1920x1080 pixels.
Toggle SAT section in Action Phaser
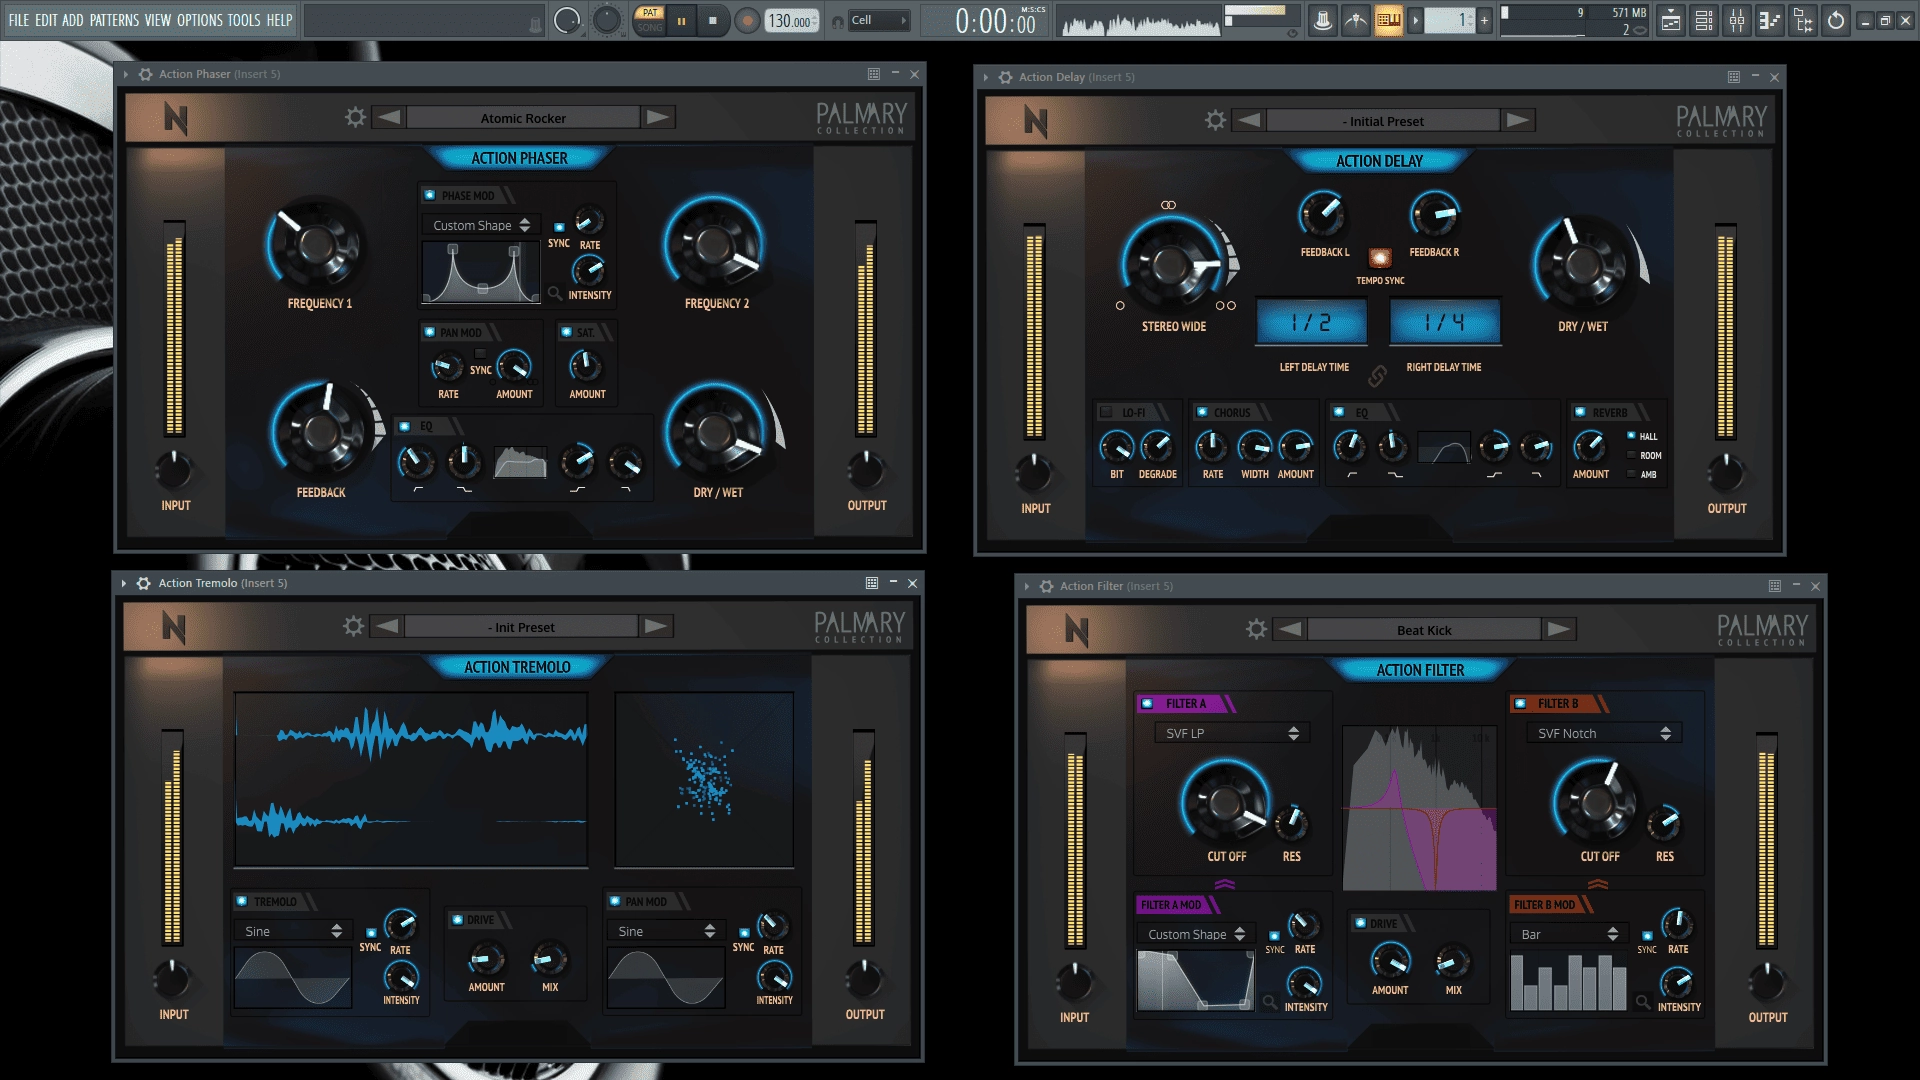click(566, 332)
